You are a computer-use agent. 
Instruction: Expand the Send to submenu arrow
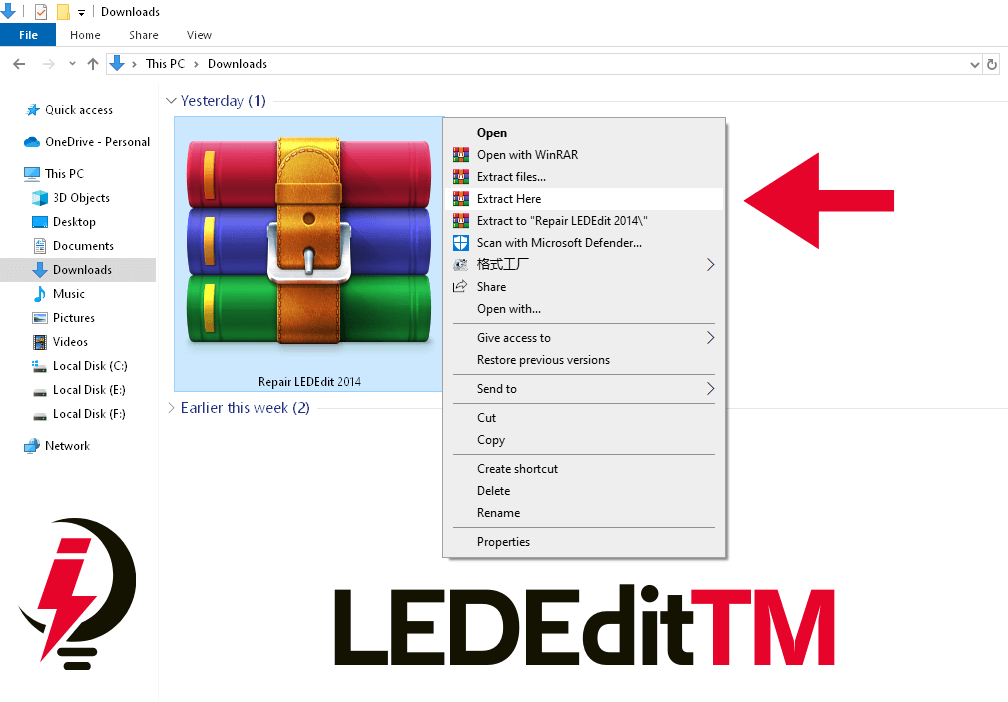[710, 388]
